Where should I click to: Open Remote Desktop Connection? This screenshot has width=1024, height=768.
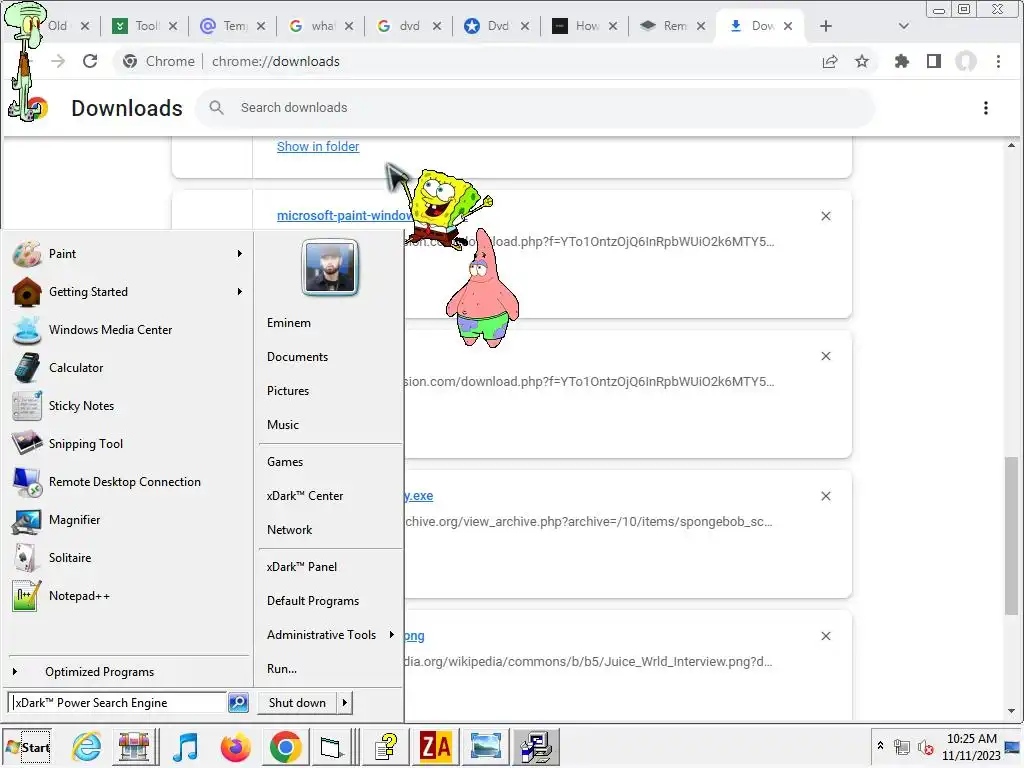[128, 481]
